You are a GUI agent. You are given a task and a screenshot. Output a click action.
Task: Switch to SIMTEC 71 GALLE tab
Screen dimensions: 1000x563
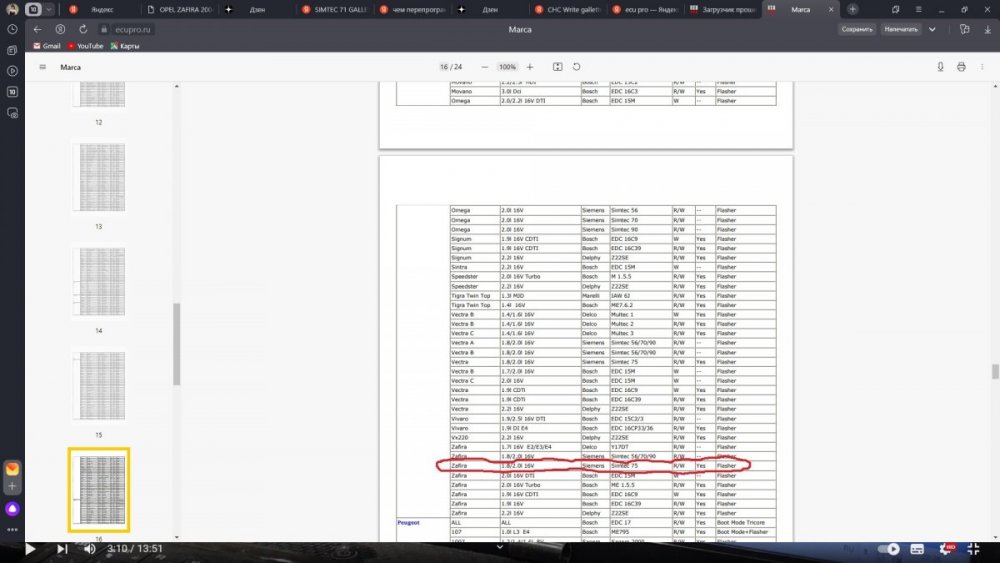click(x=335, y=10)
